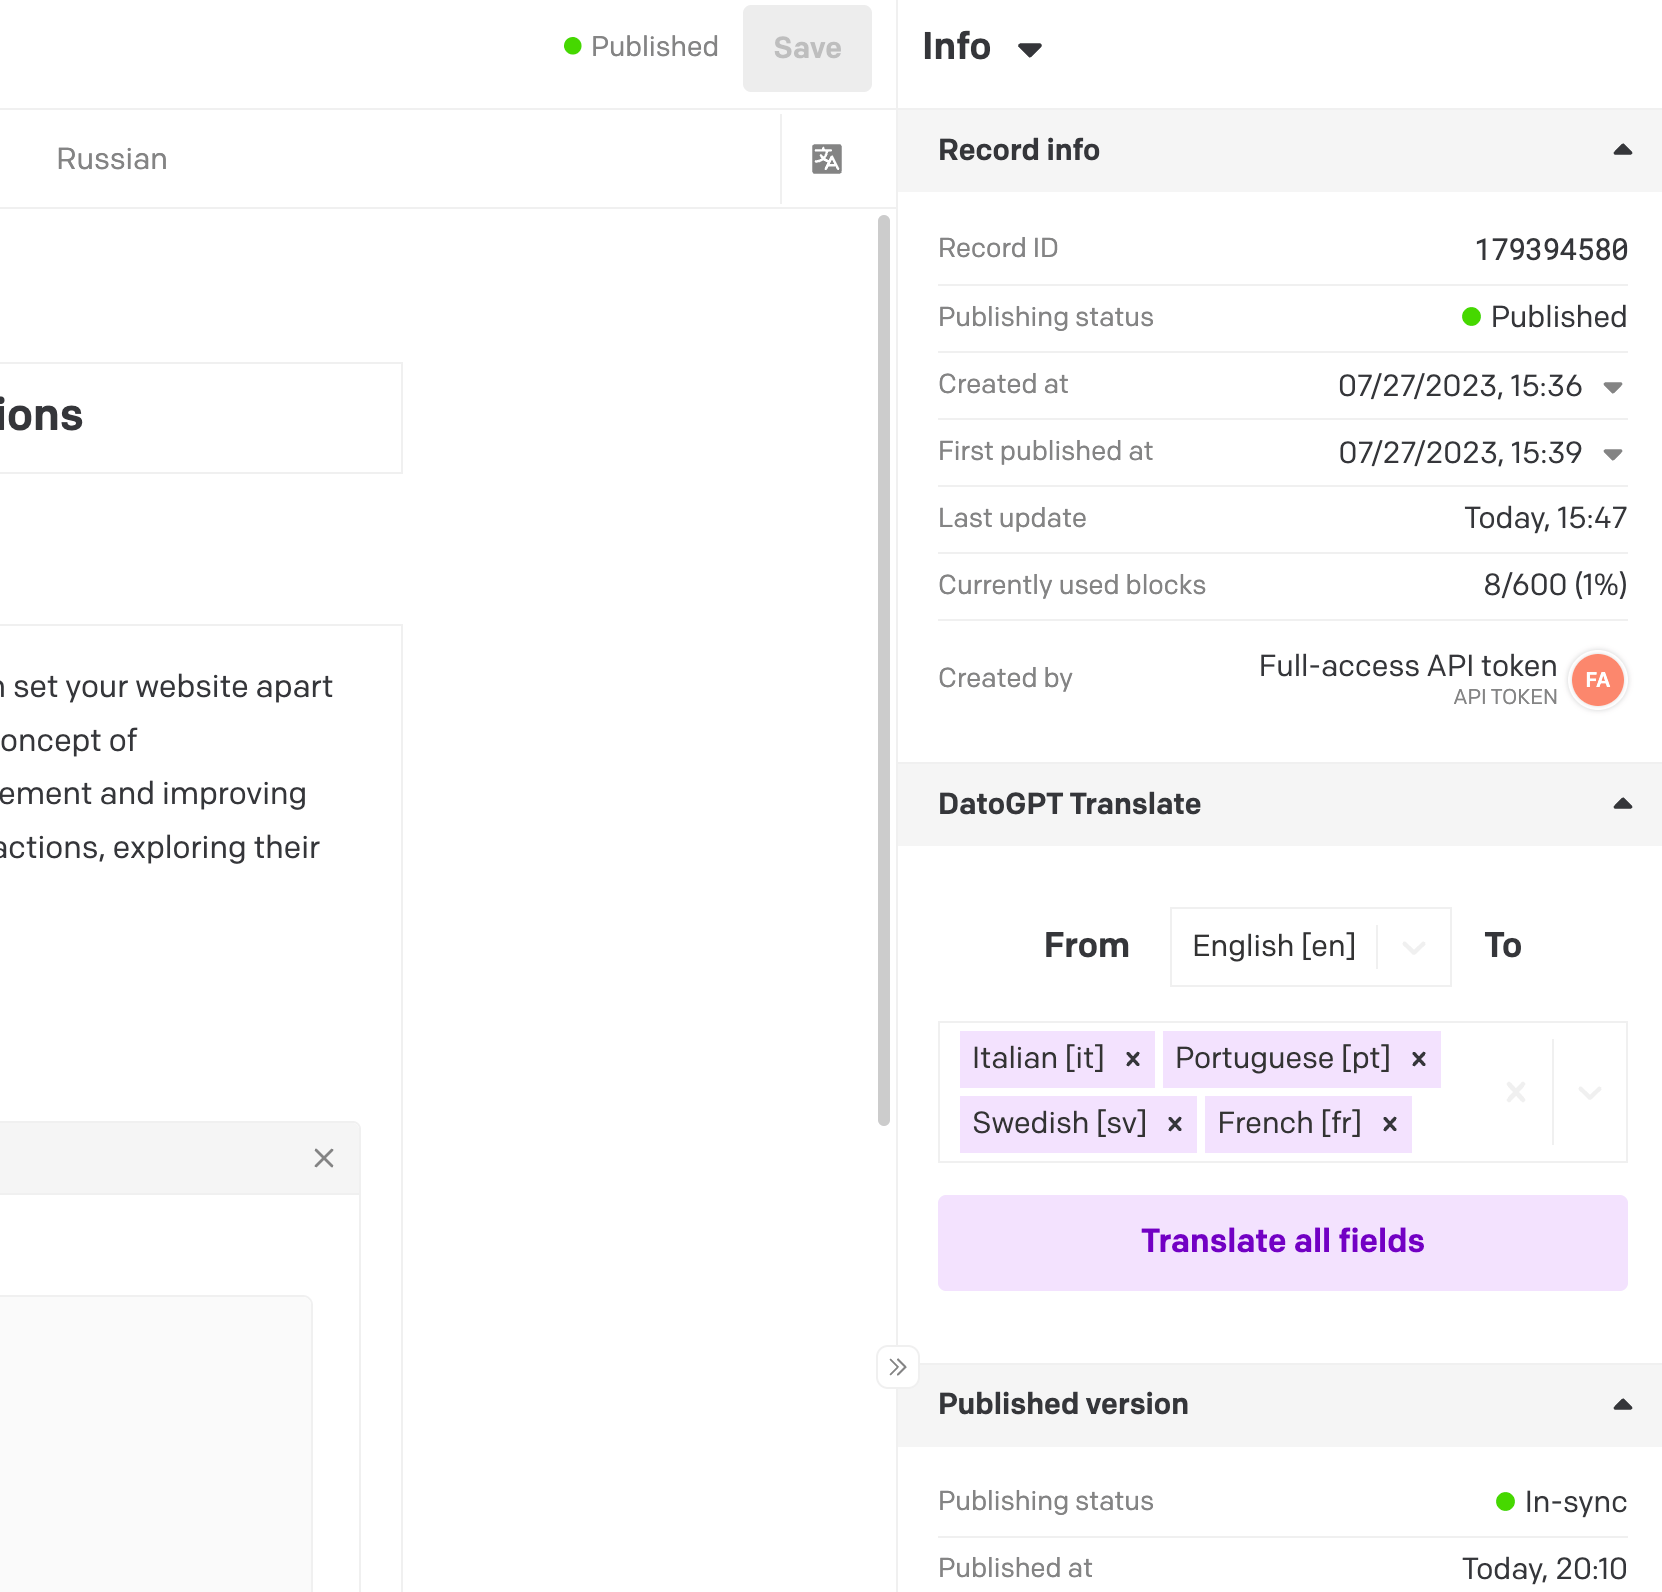1662x1592 pixels.
Task: Click the Save button
Action: 807,48
